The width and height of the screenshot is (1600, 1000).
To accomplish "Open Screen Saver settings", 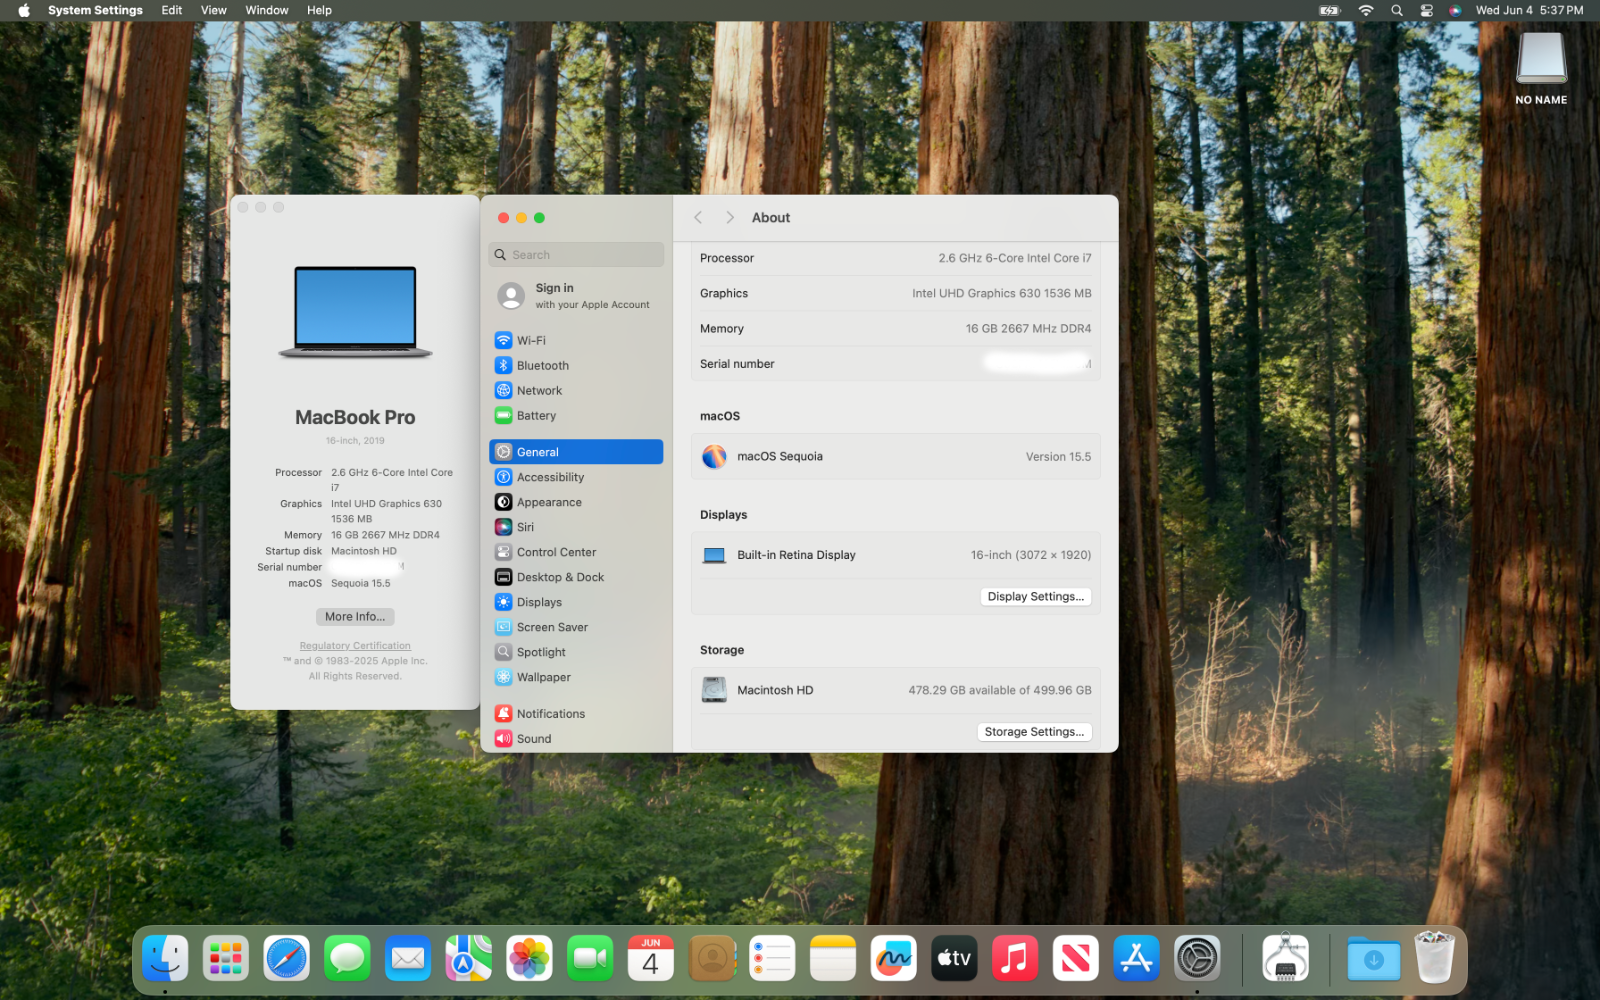I will [576, 627].
